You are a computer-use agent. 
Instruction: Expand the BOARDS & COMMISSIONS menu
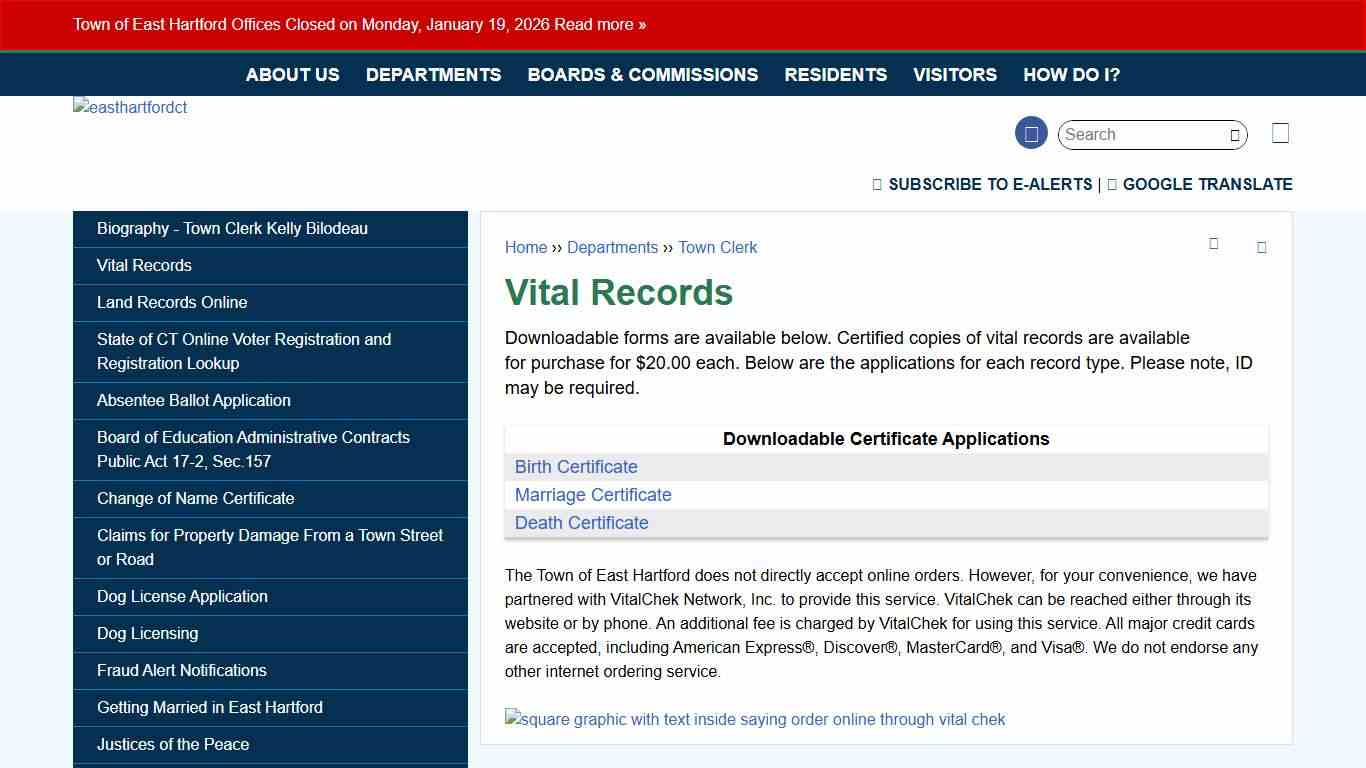click(643, 74)
